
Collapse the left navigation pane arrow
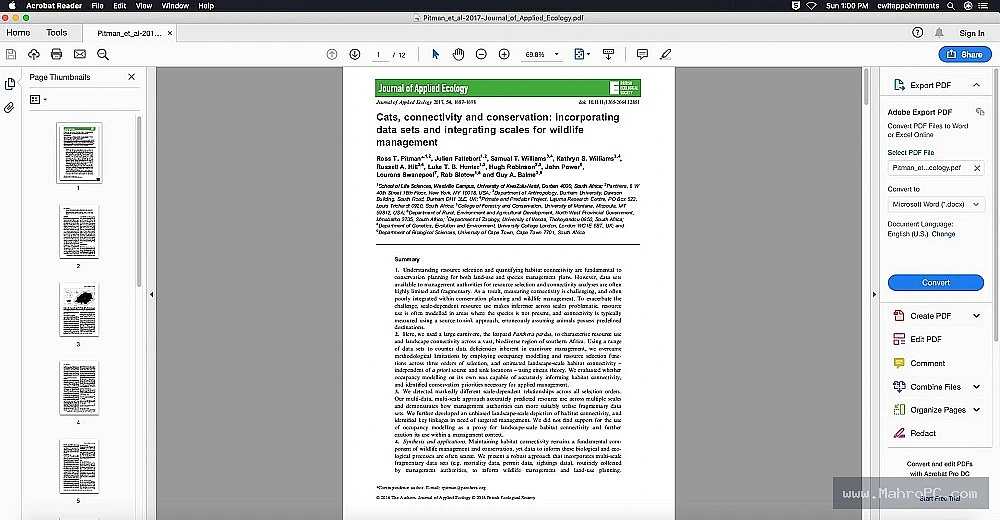[x=151, y=294]
